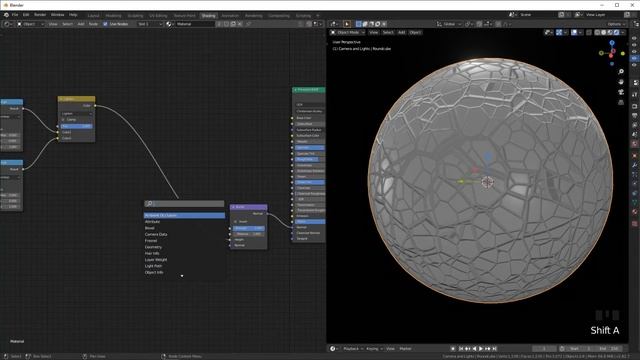640x360 pixels.
Task: Switch to the Compositing workspace tab
Action: pyautogui.click(x=279, y=16)
